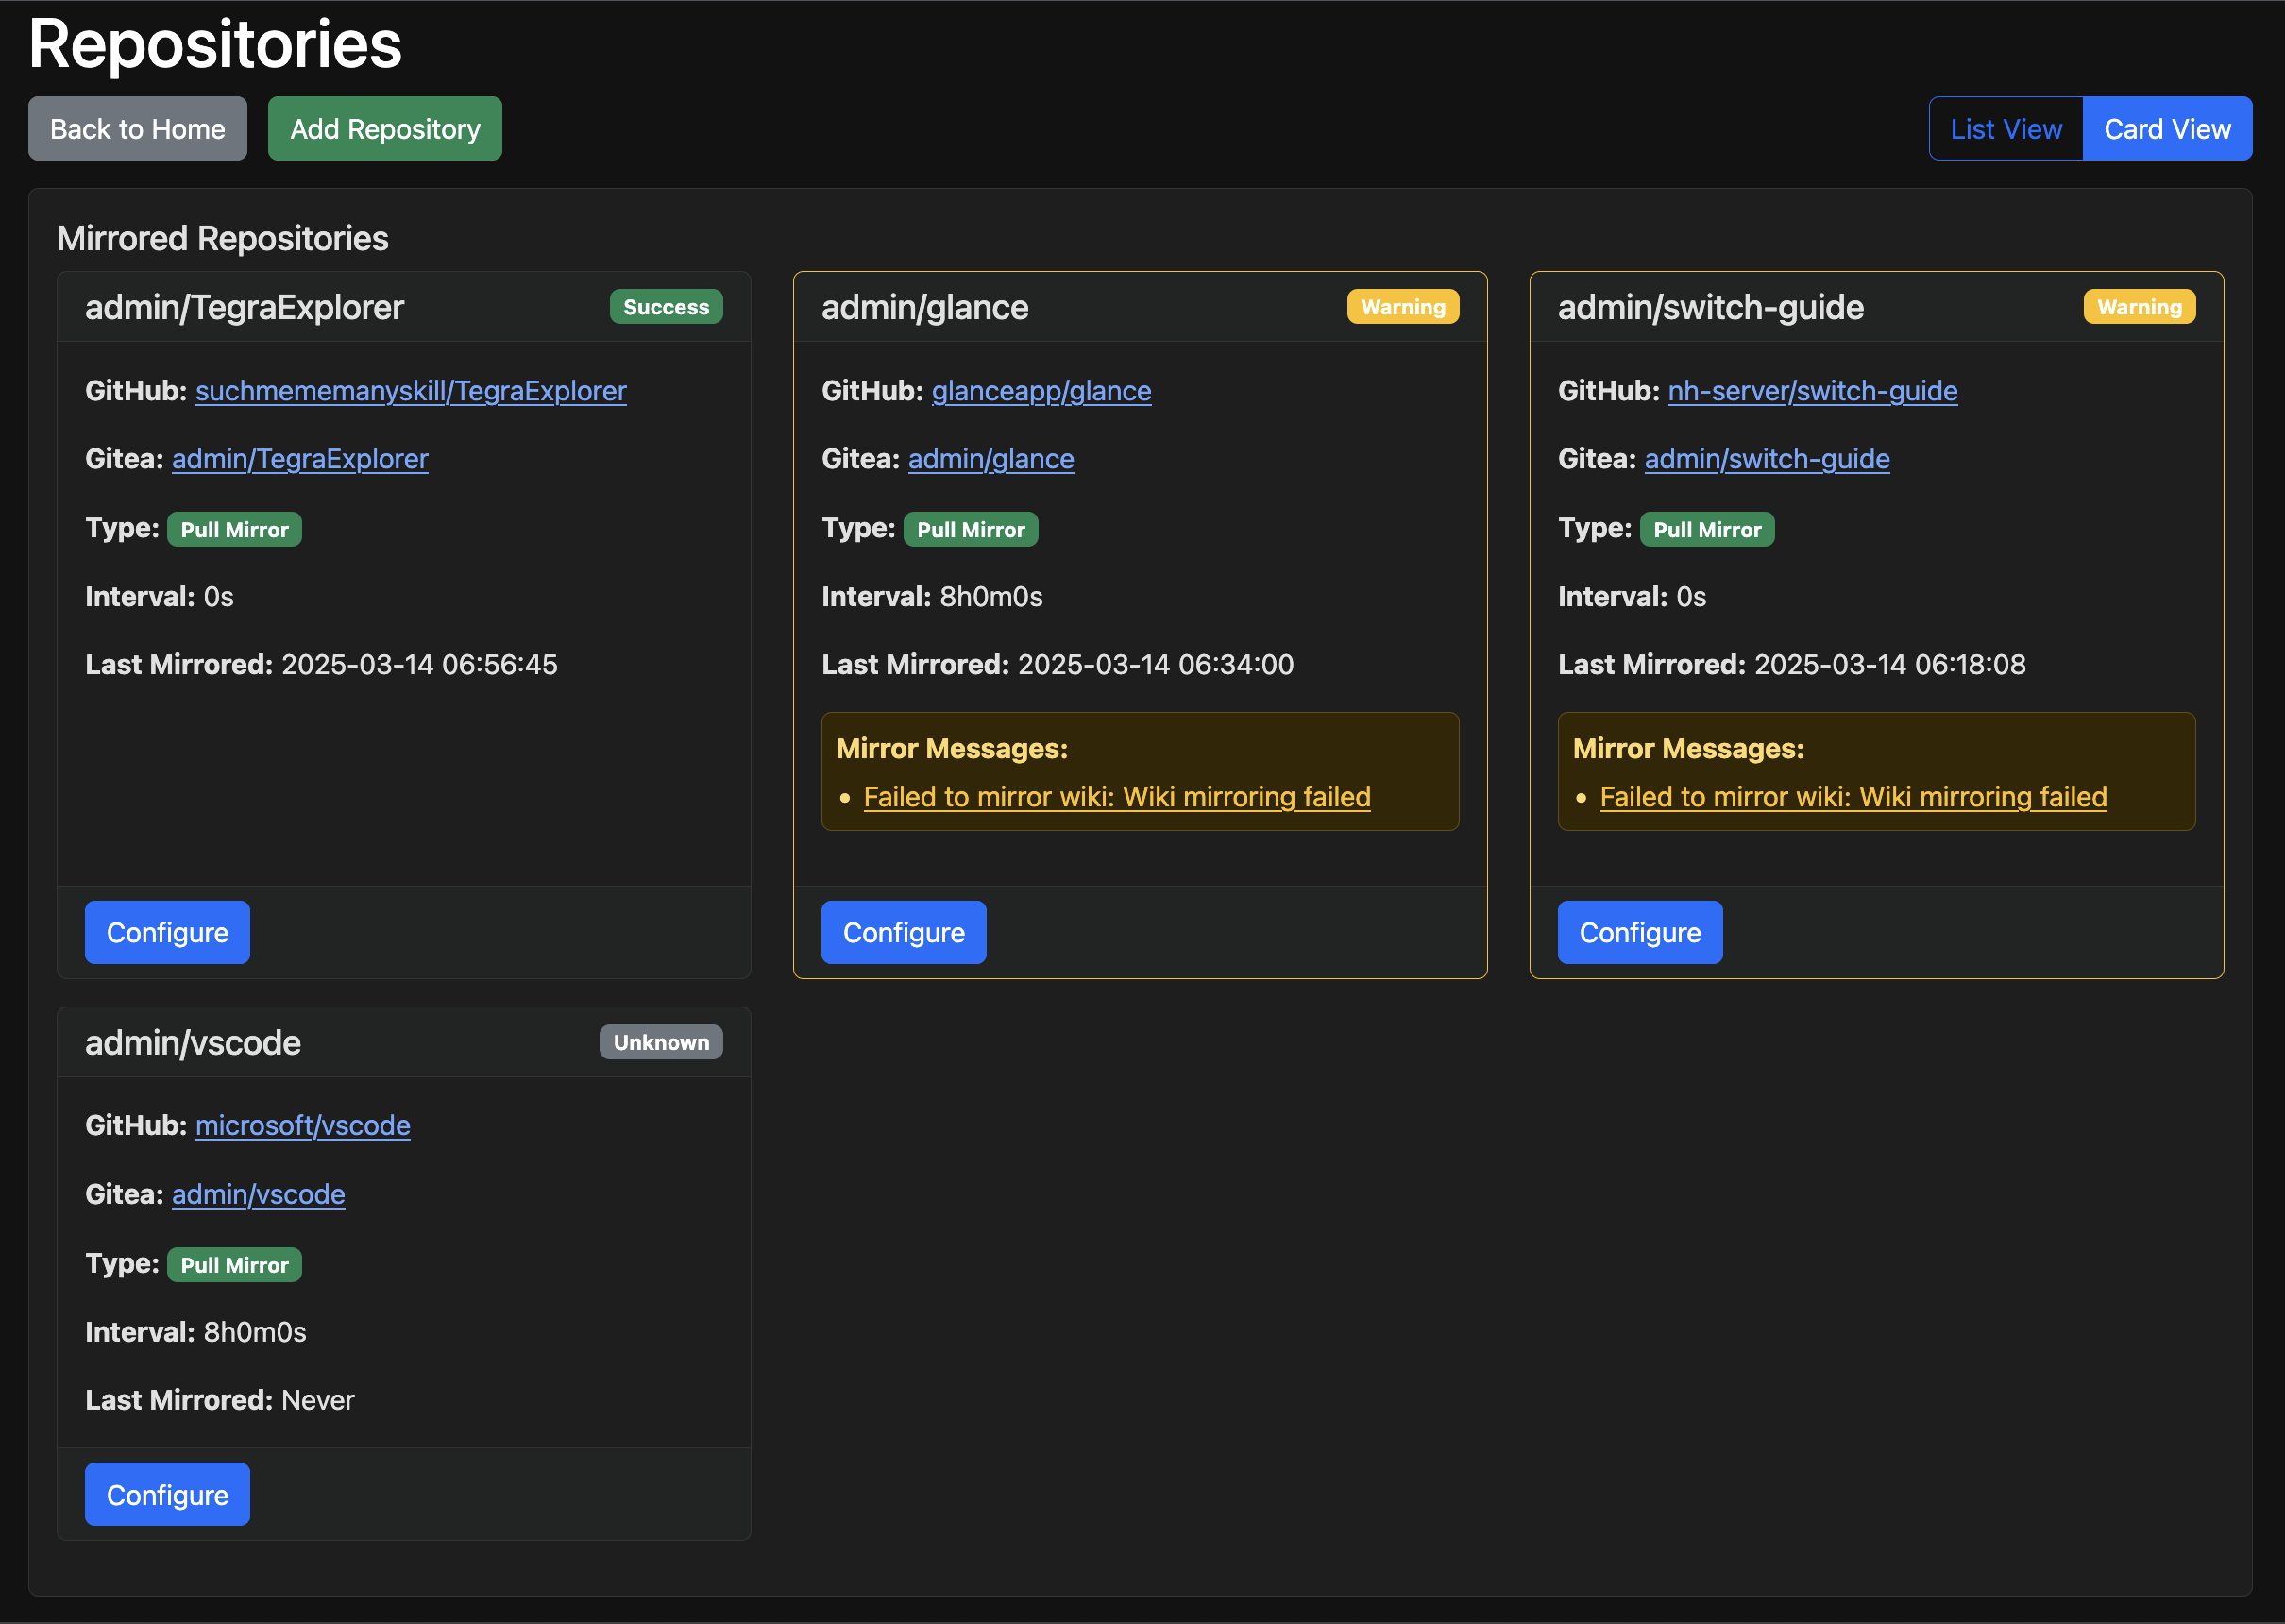Click Interval 8h0m0s in glance card
The height and width of the screenshot is (1624, 2285).
(931, 597)
